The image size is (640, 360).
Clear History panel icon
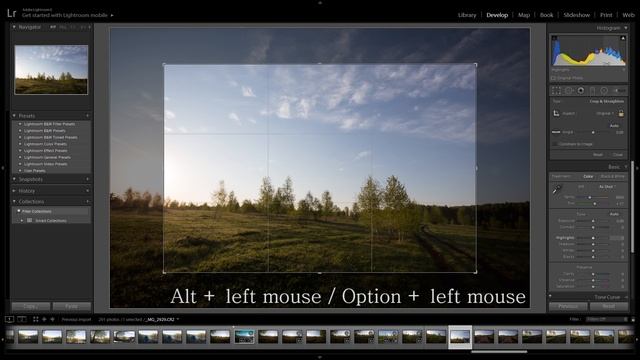point(87,191)
